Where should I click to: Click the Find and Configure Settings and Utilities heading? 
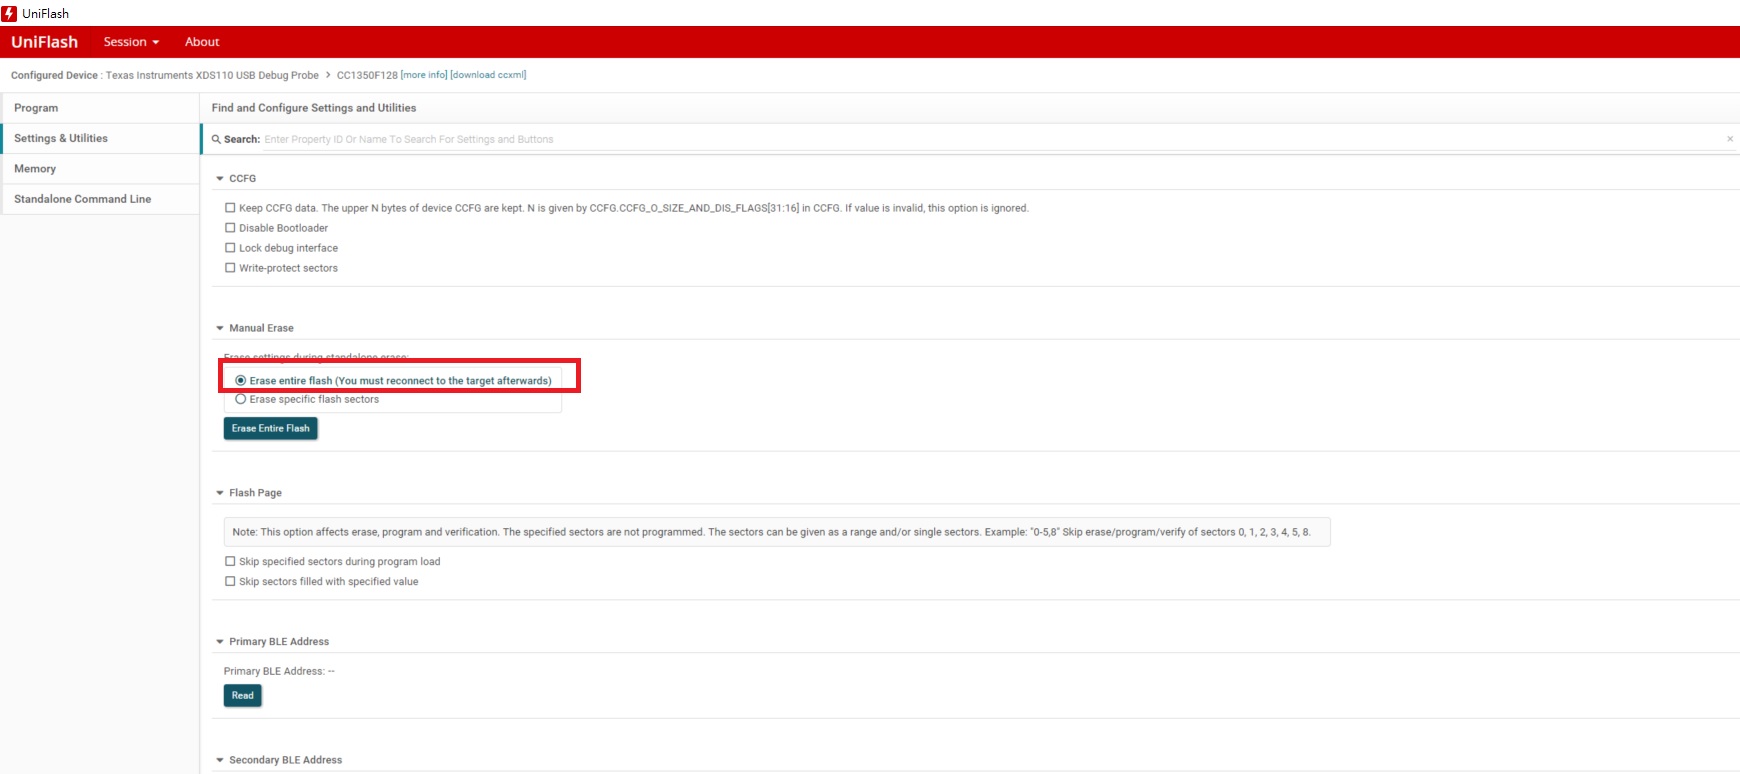point(314,108)
